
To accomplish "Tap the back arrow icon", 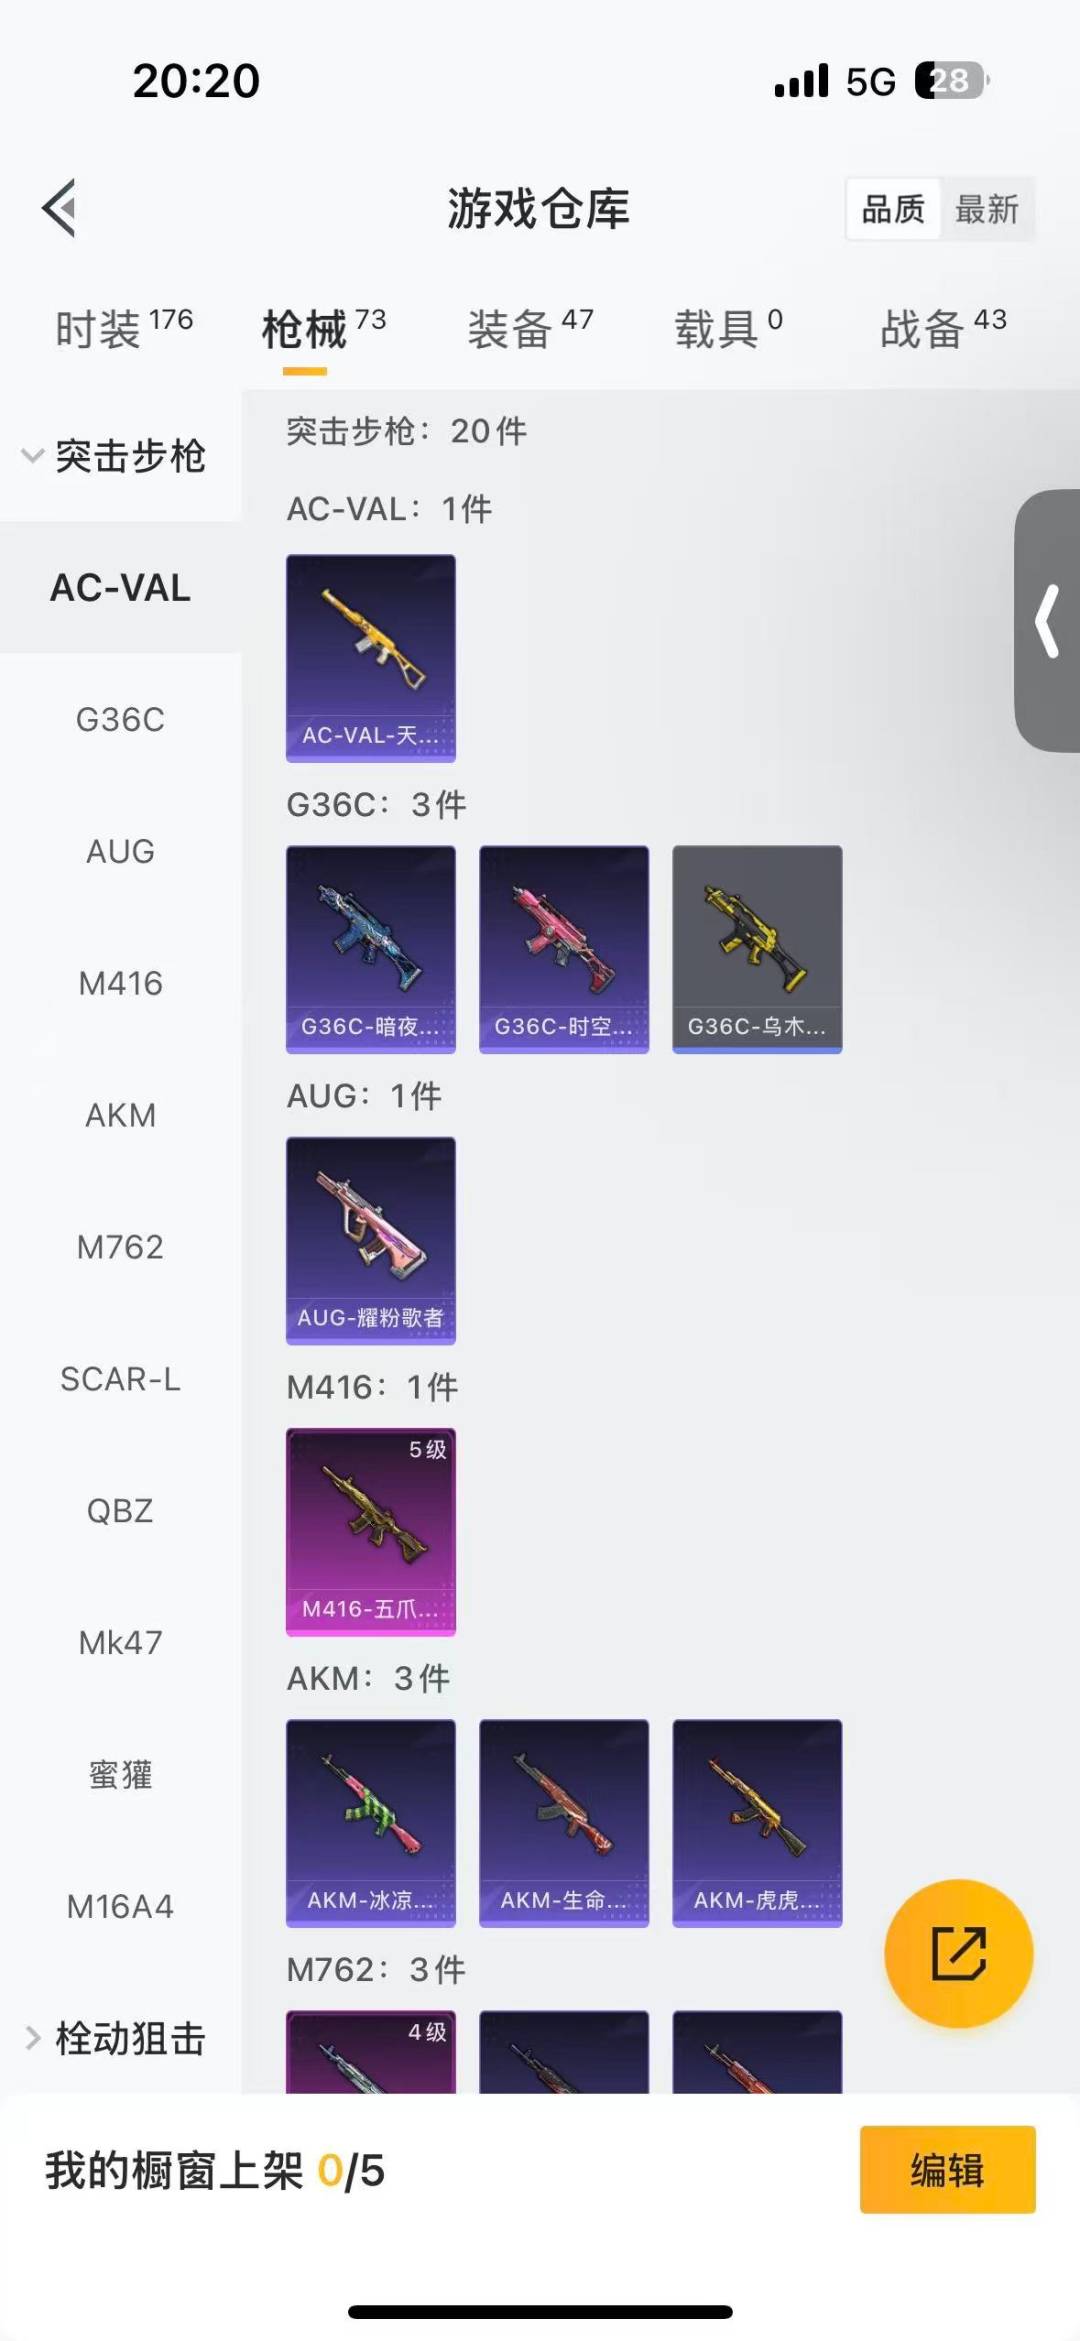I will click(x=59, y=208).
